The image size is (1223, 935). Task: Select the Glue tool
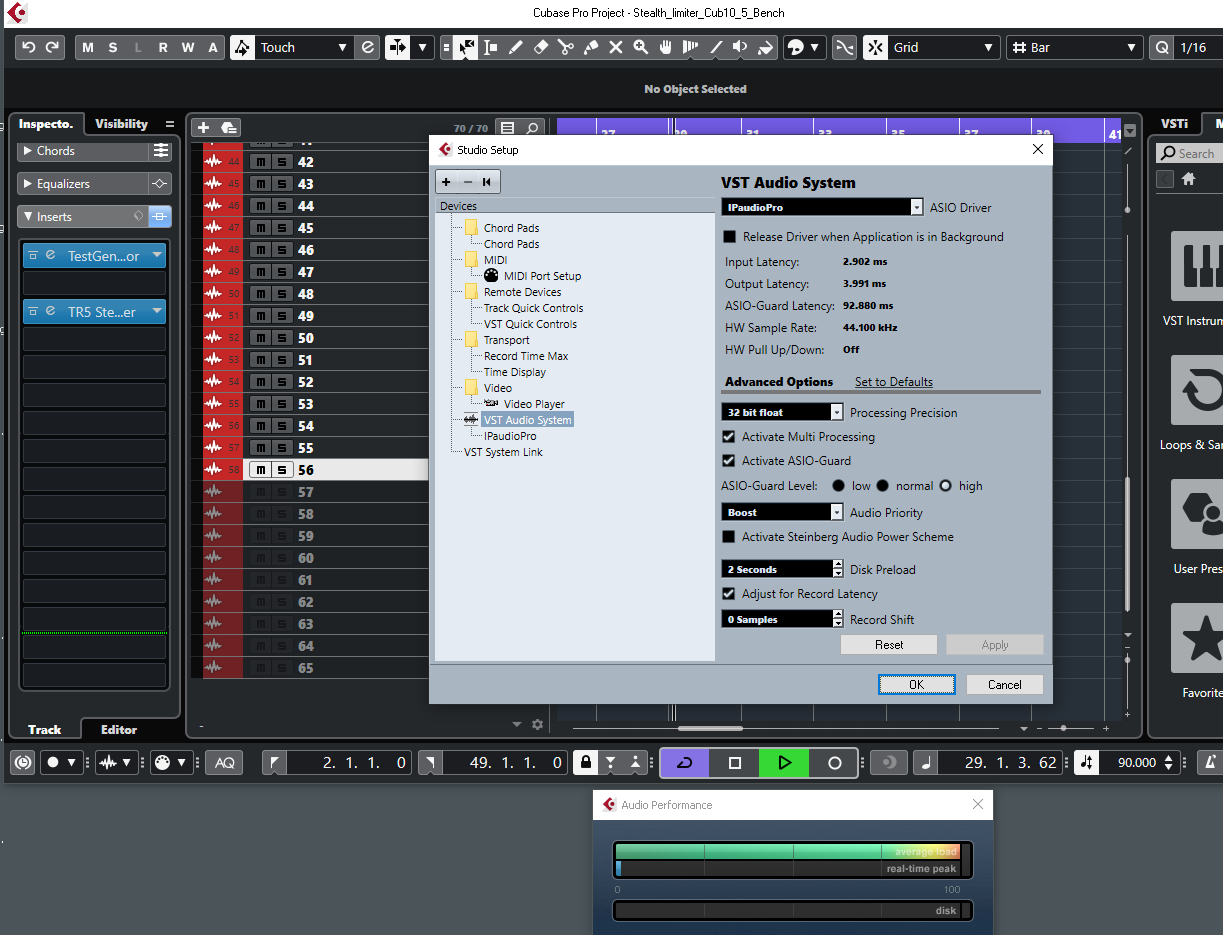(x=591, y=47)
